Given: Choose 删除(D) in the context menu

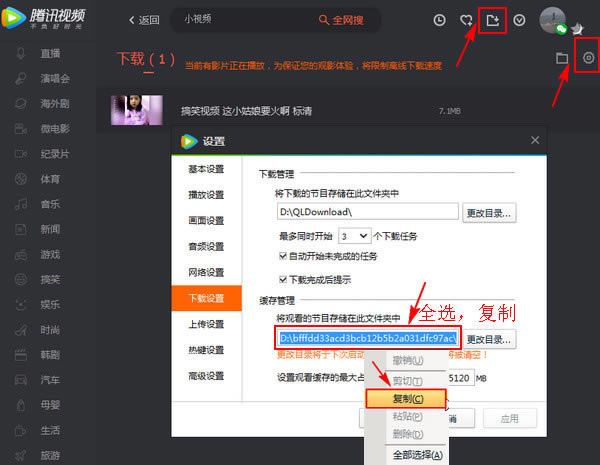Looking at the screenshot, I should coord(408,434).
